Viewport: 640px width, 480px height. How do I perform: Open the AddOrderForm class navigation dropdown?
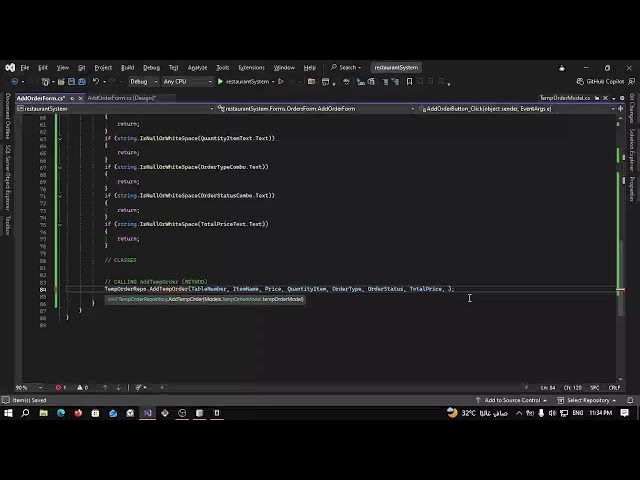316,109
